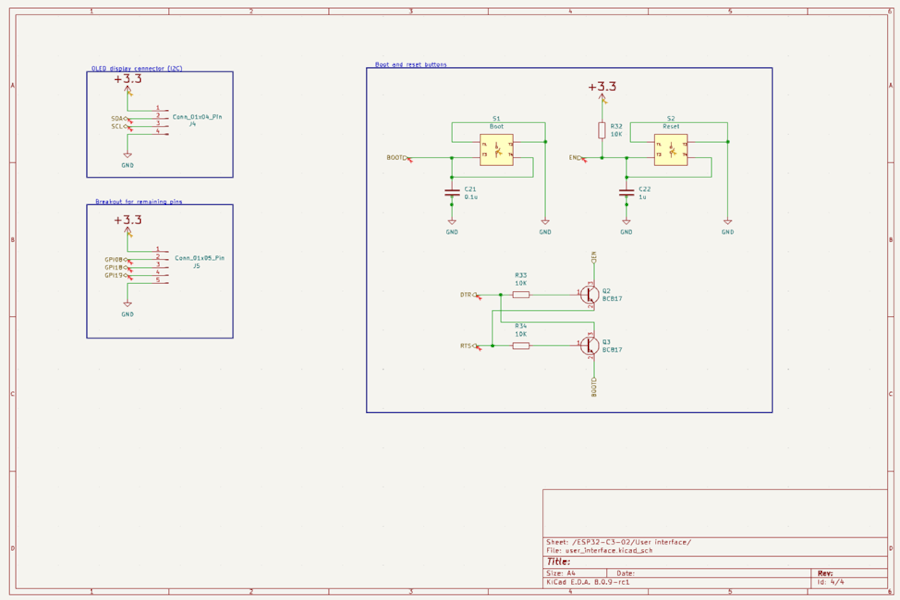The image size is (900, 600).
Task: Click the EN label left of switch S2
Action: [x=576, y=157]
